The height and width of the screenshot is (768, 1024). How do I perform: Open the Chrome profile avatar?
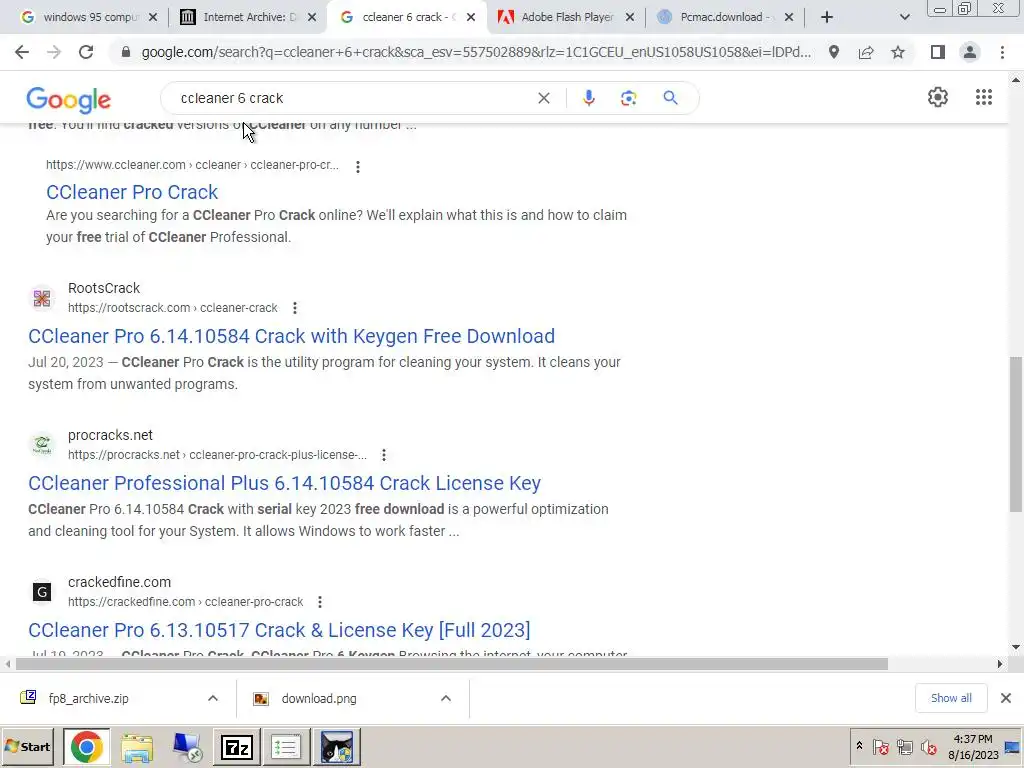[x=970, y=52]
